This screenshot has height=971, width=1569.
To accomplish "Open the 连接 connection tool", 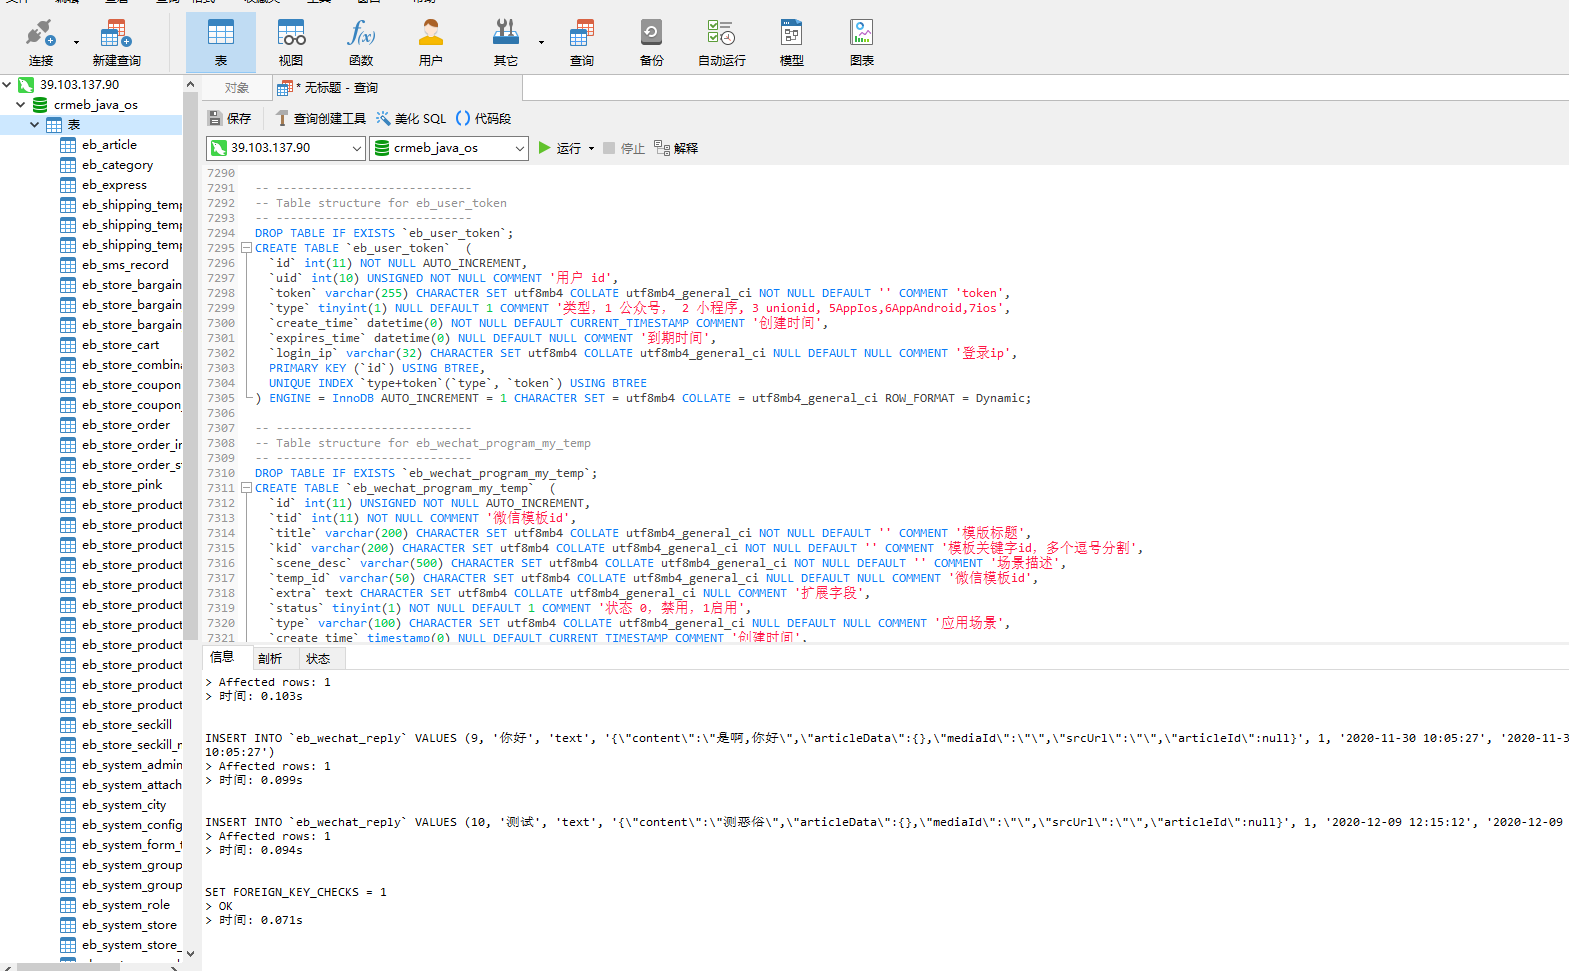I will click(x=40, y=43).
